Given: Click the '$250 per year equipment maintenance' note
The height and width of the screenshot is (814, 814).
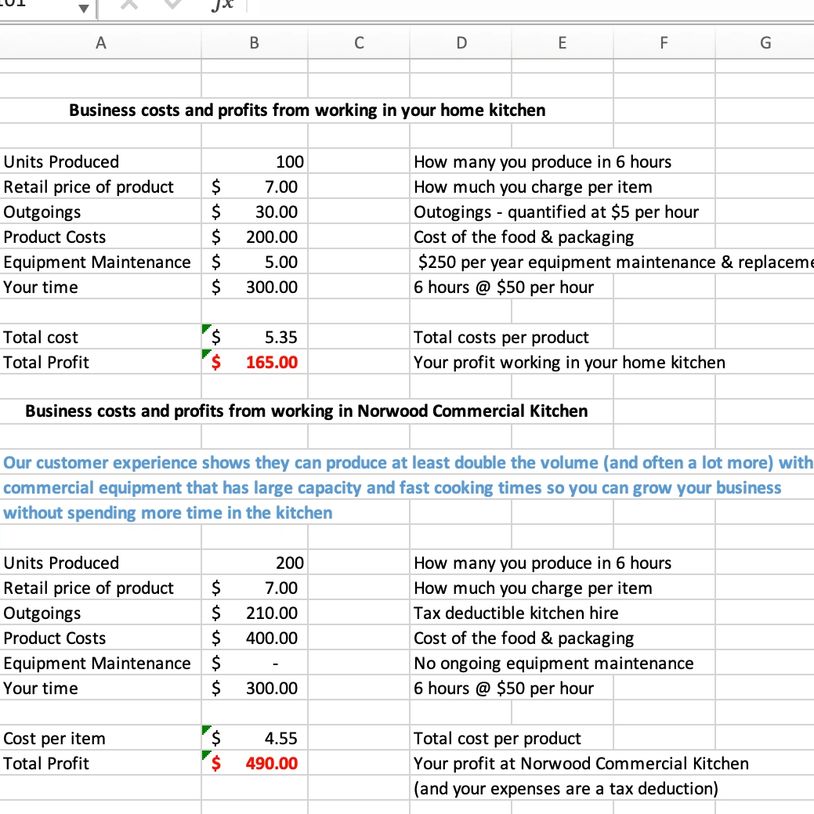Looking at the screenshot, I should 610,262.
